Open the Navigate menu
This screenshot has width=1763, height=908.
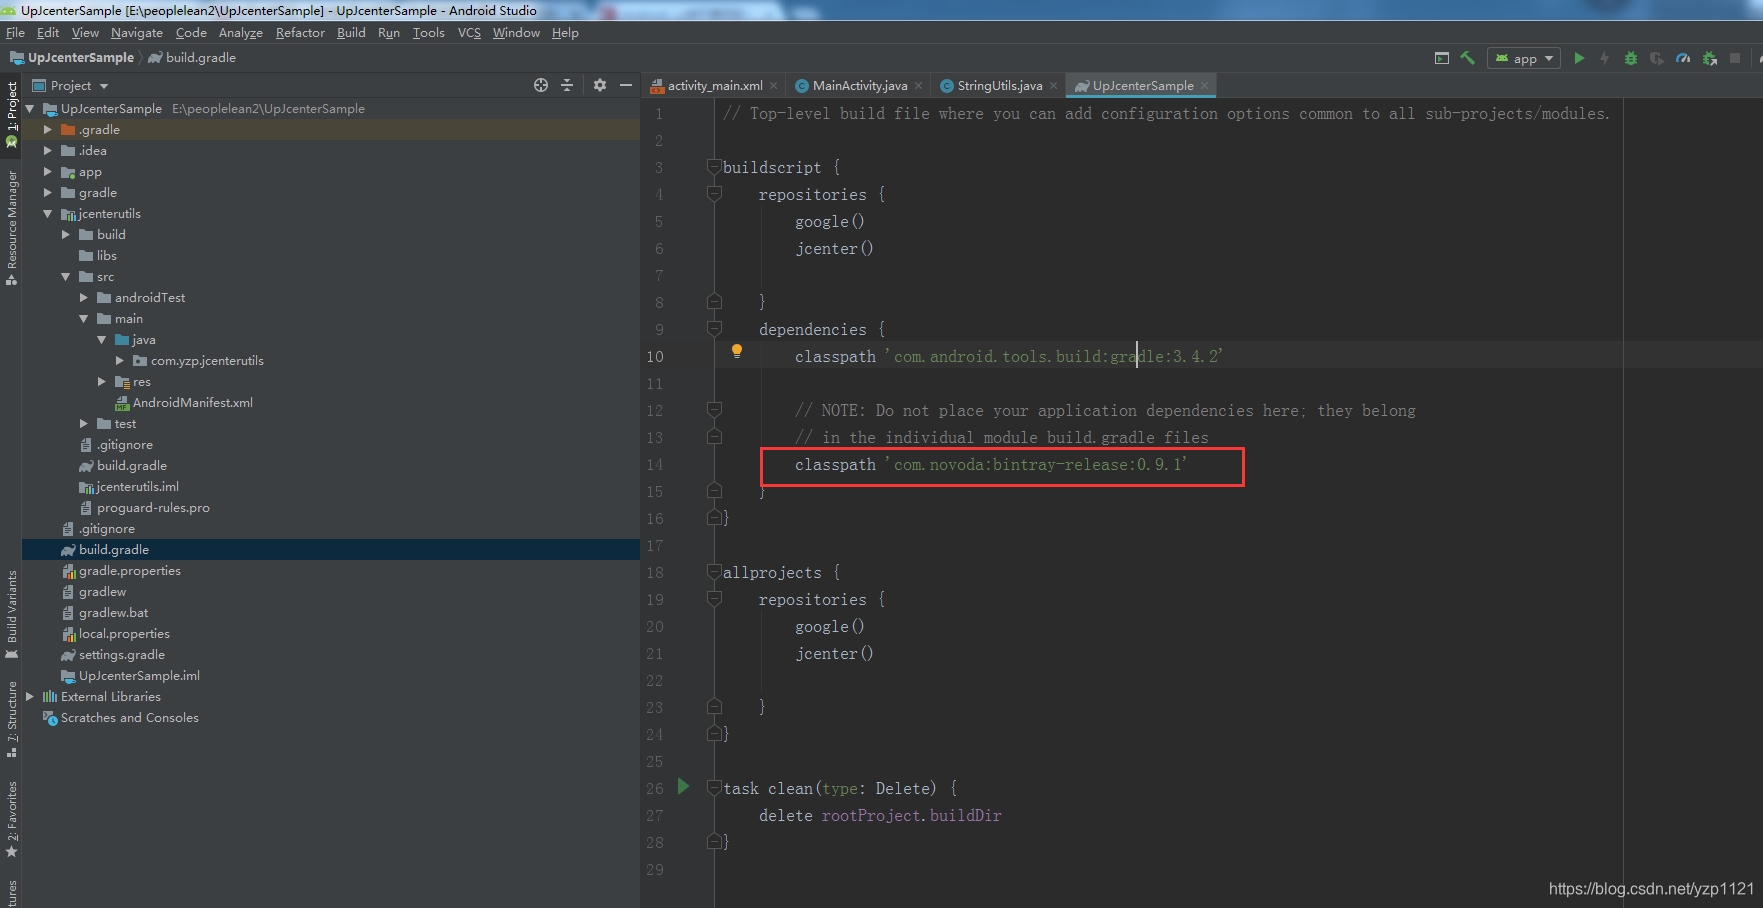(x=137, y=33)
